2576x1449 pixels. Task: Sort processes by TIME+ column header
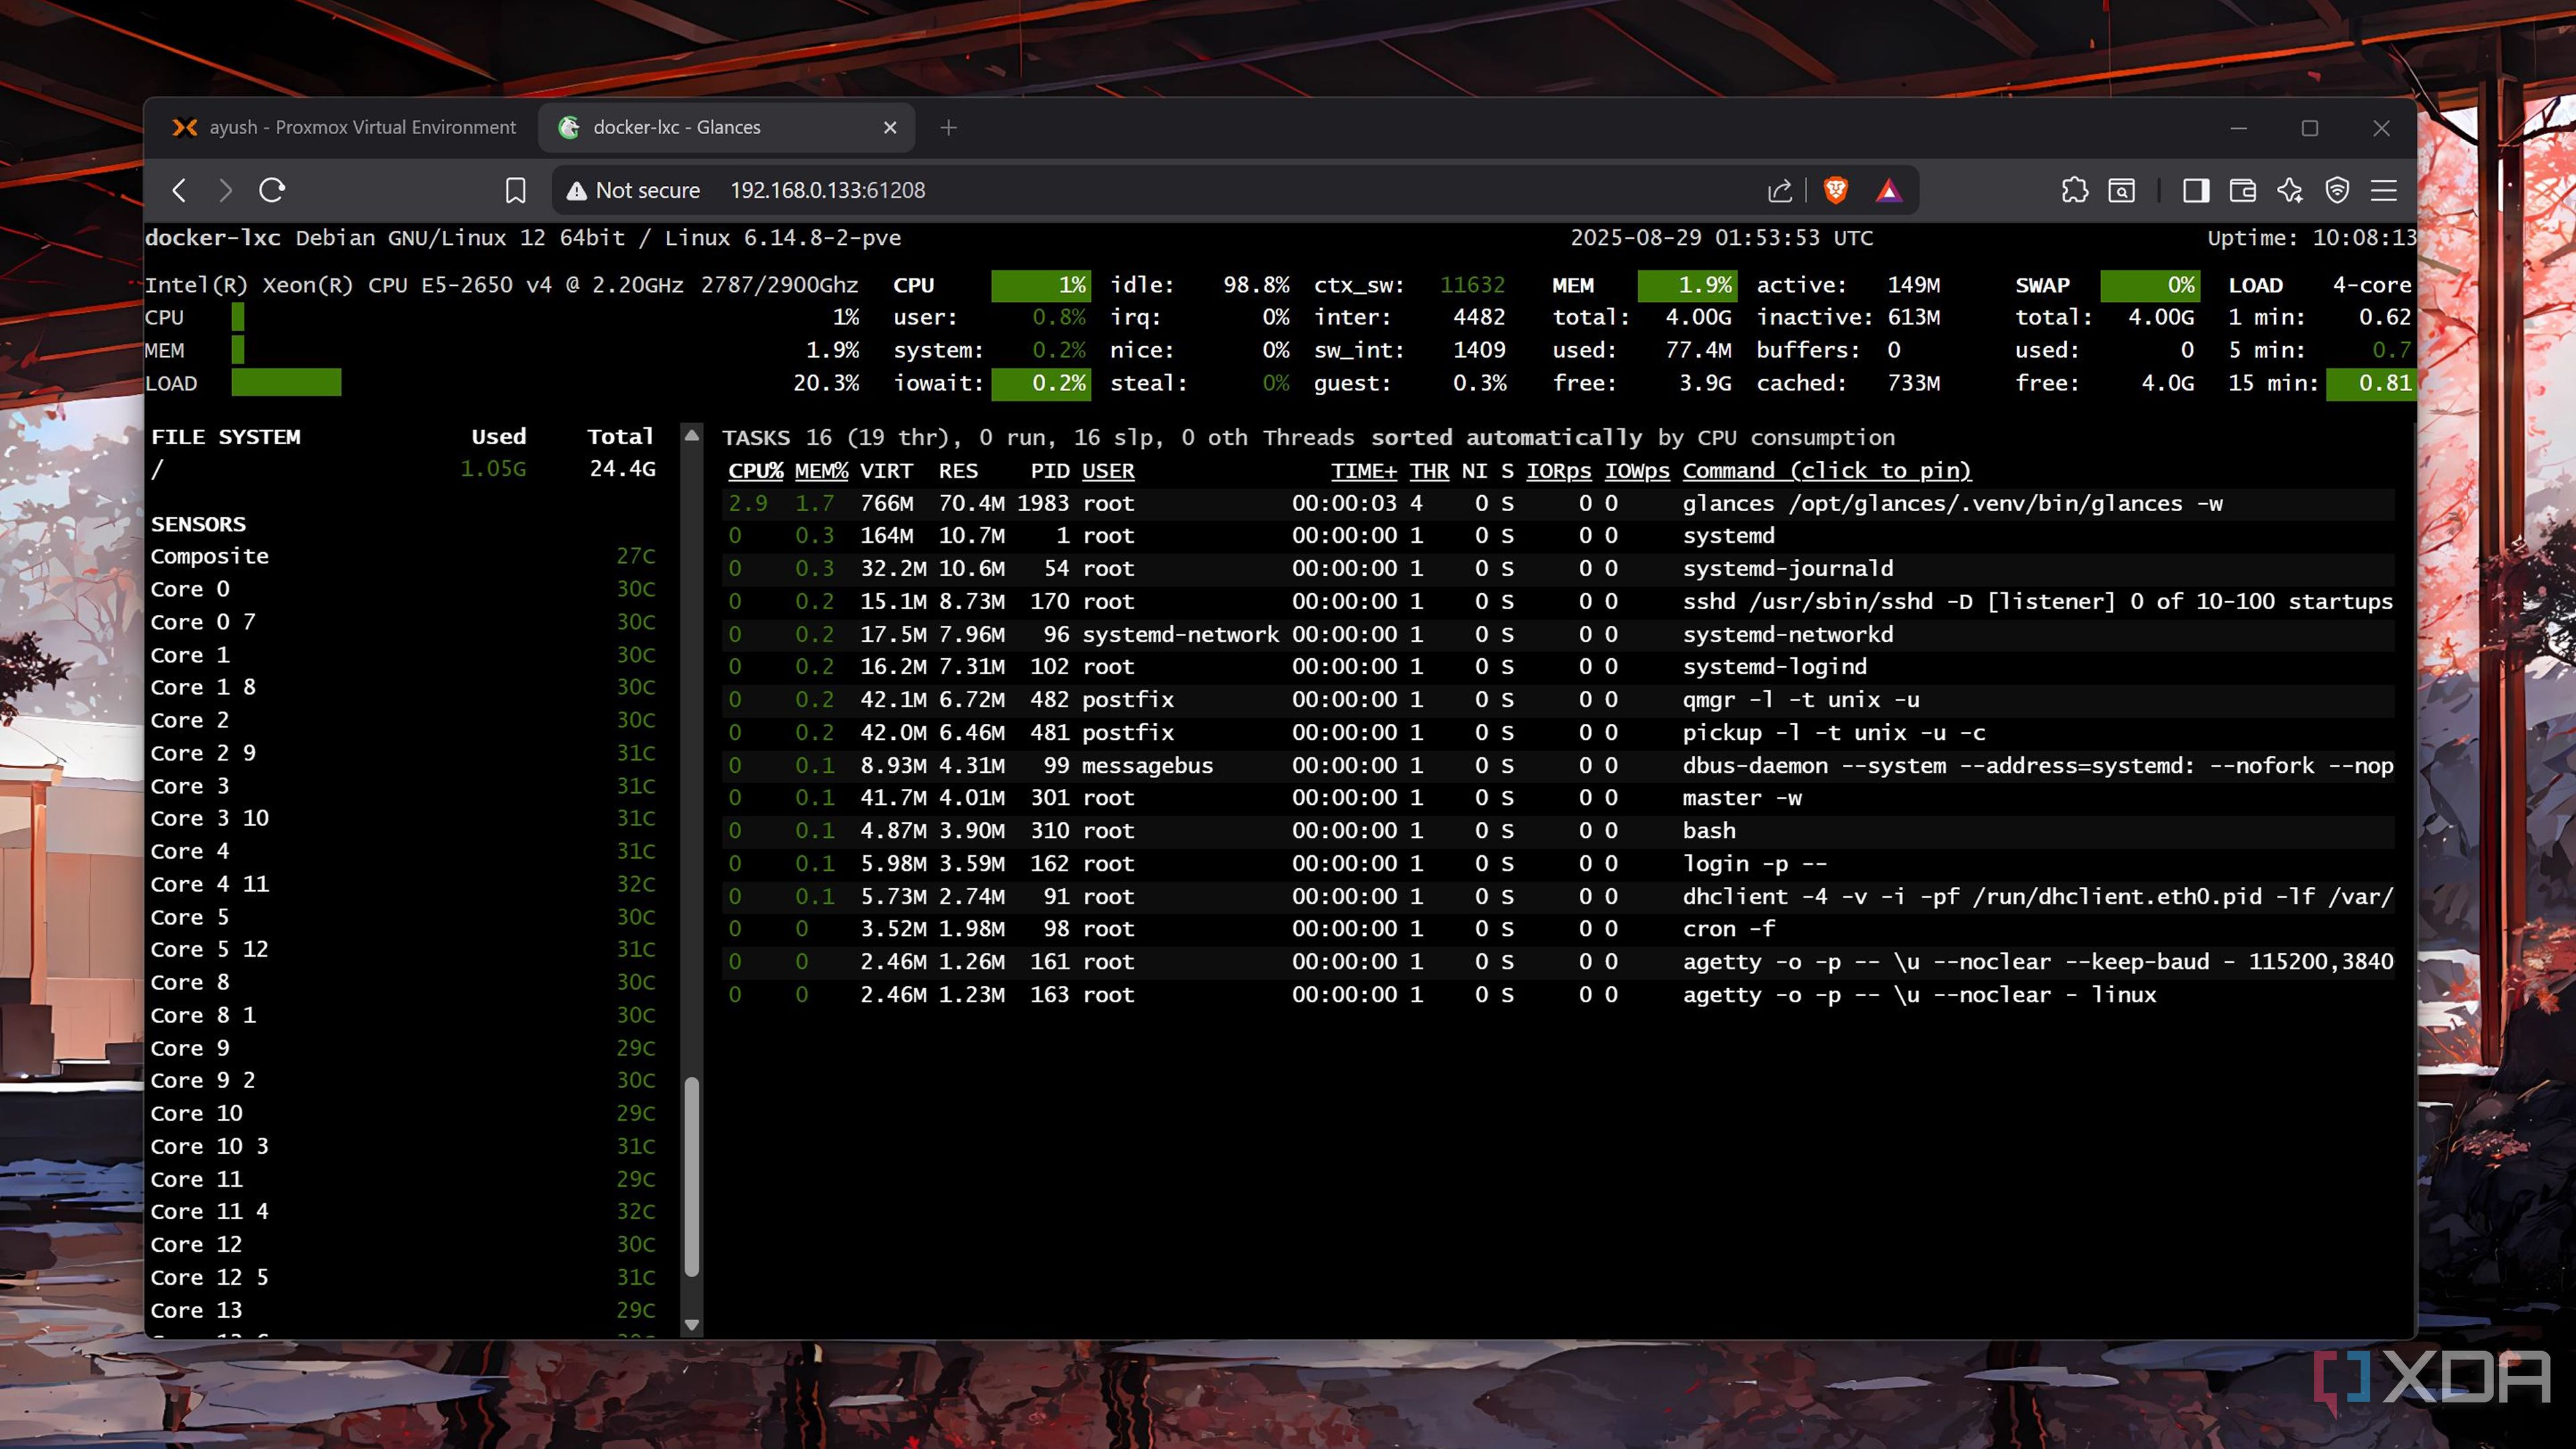tap(1363, 470)
